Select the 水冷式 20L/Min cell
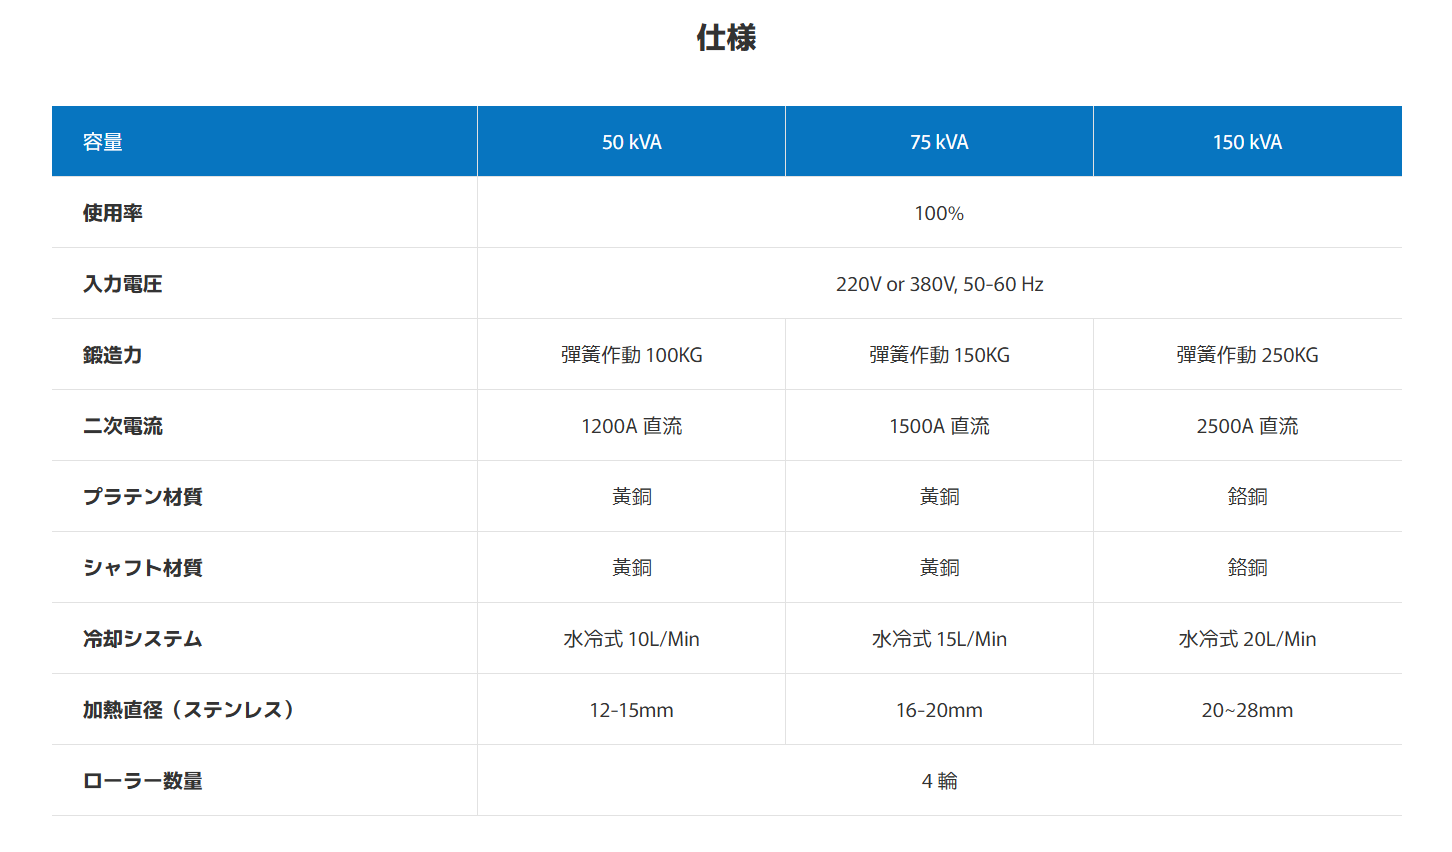This screenshot has height=852, width=1452. [x=1247, y=639]
